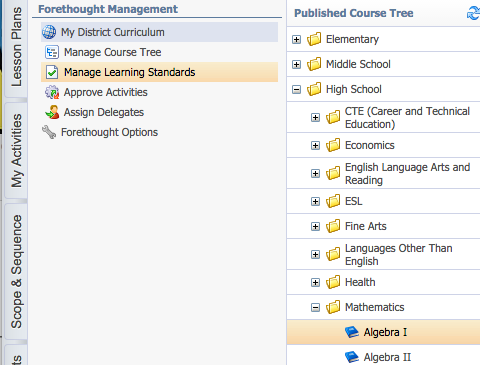The height and width of the screenshot is (365, 480).
Task: Click the Health folder icon
Action: (333, 282)
